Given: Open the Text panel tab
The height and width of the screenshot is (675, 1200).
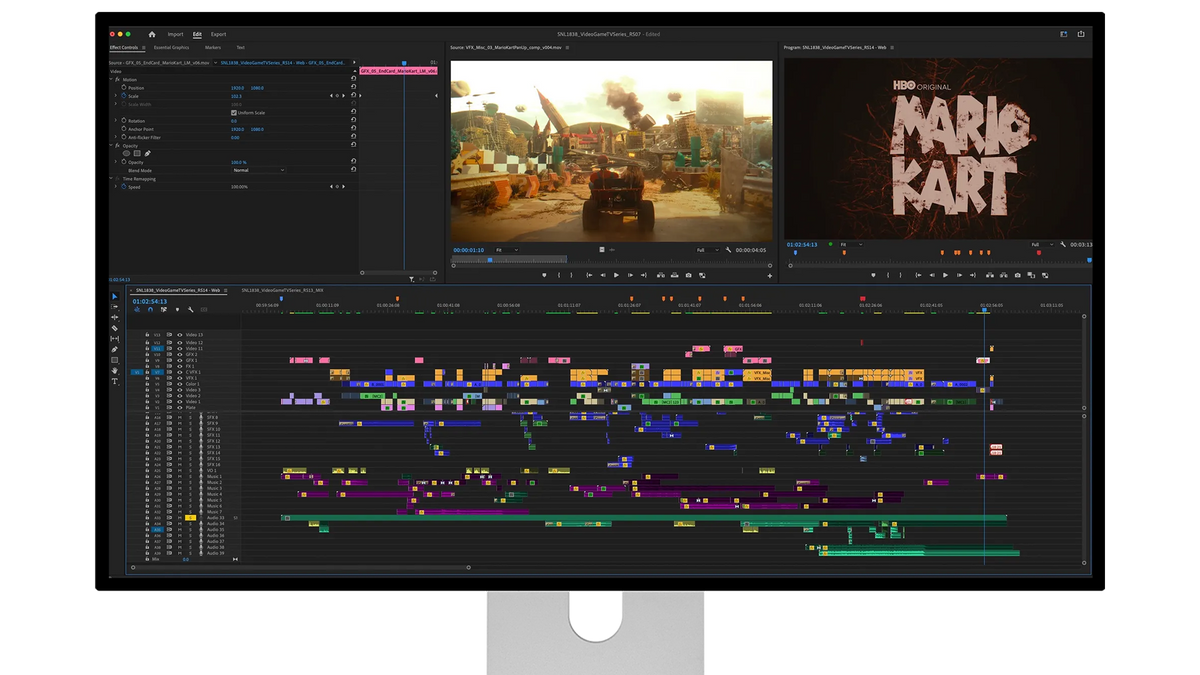Looking at the screenshot, I should pos(240,47).
